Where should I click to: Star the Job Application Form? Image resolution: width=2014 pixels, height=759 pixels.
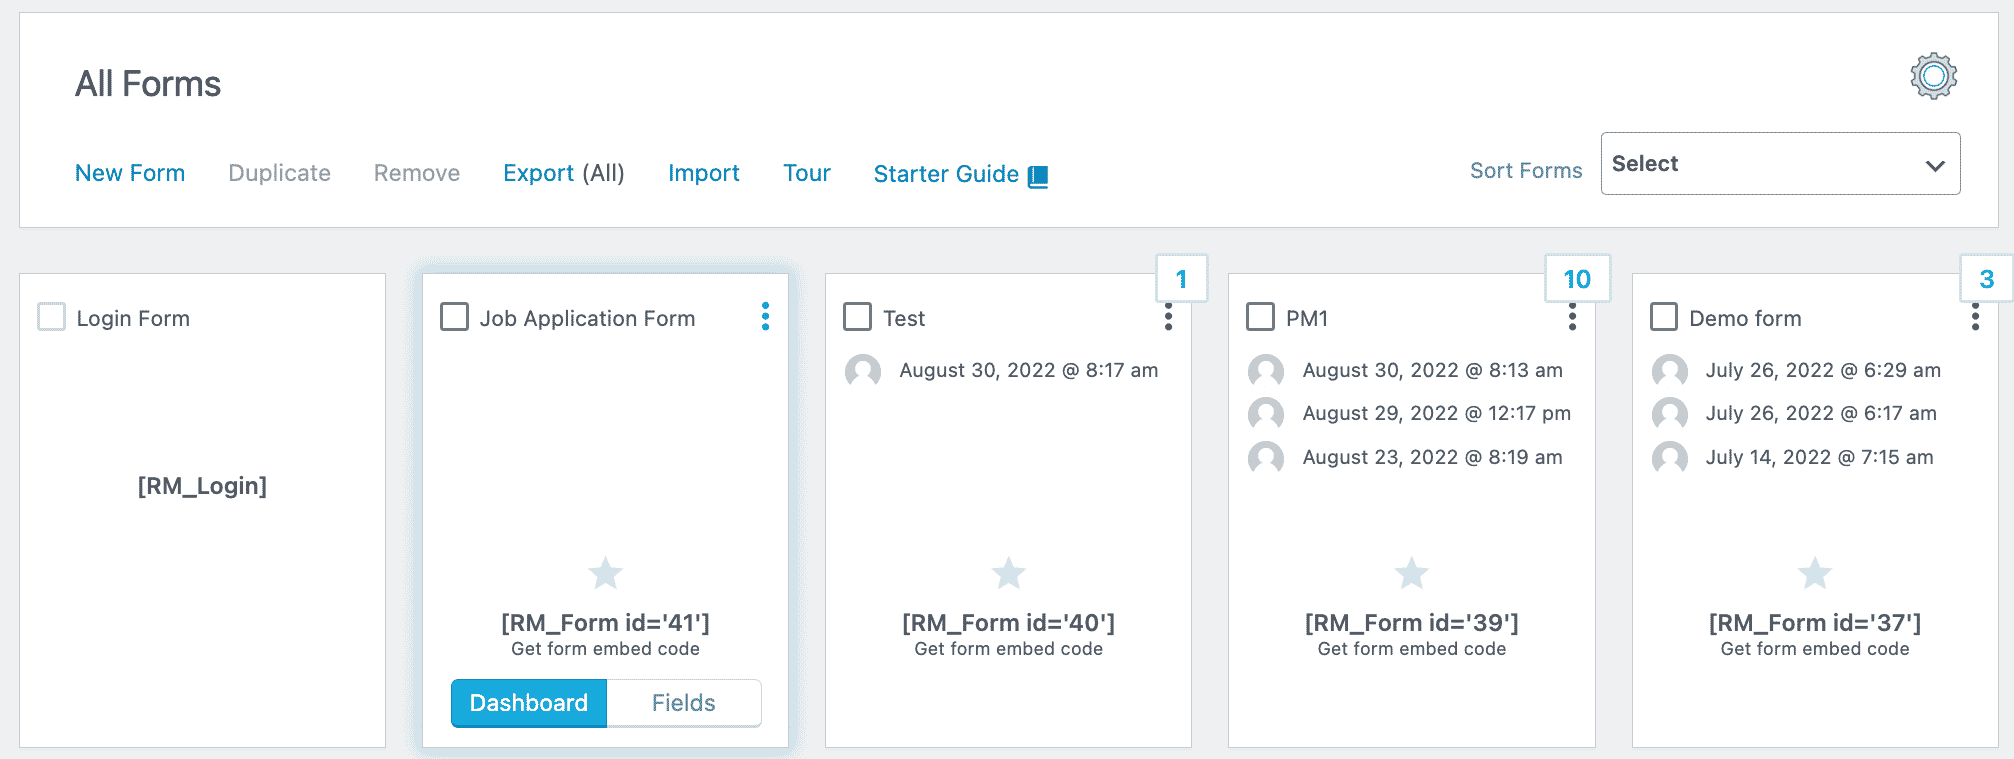(x=605, y=573)
